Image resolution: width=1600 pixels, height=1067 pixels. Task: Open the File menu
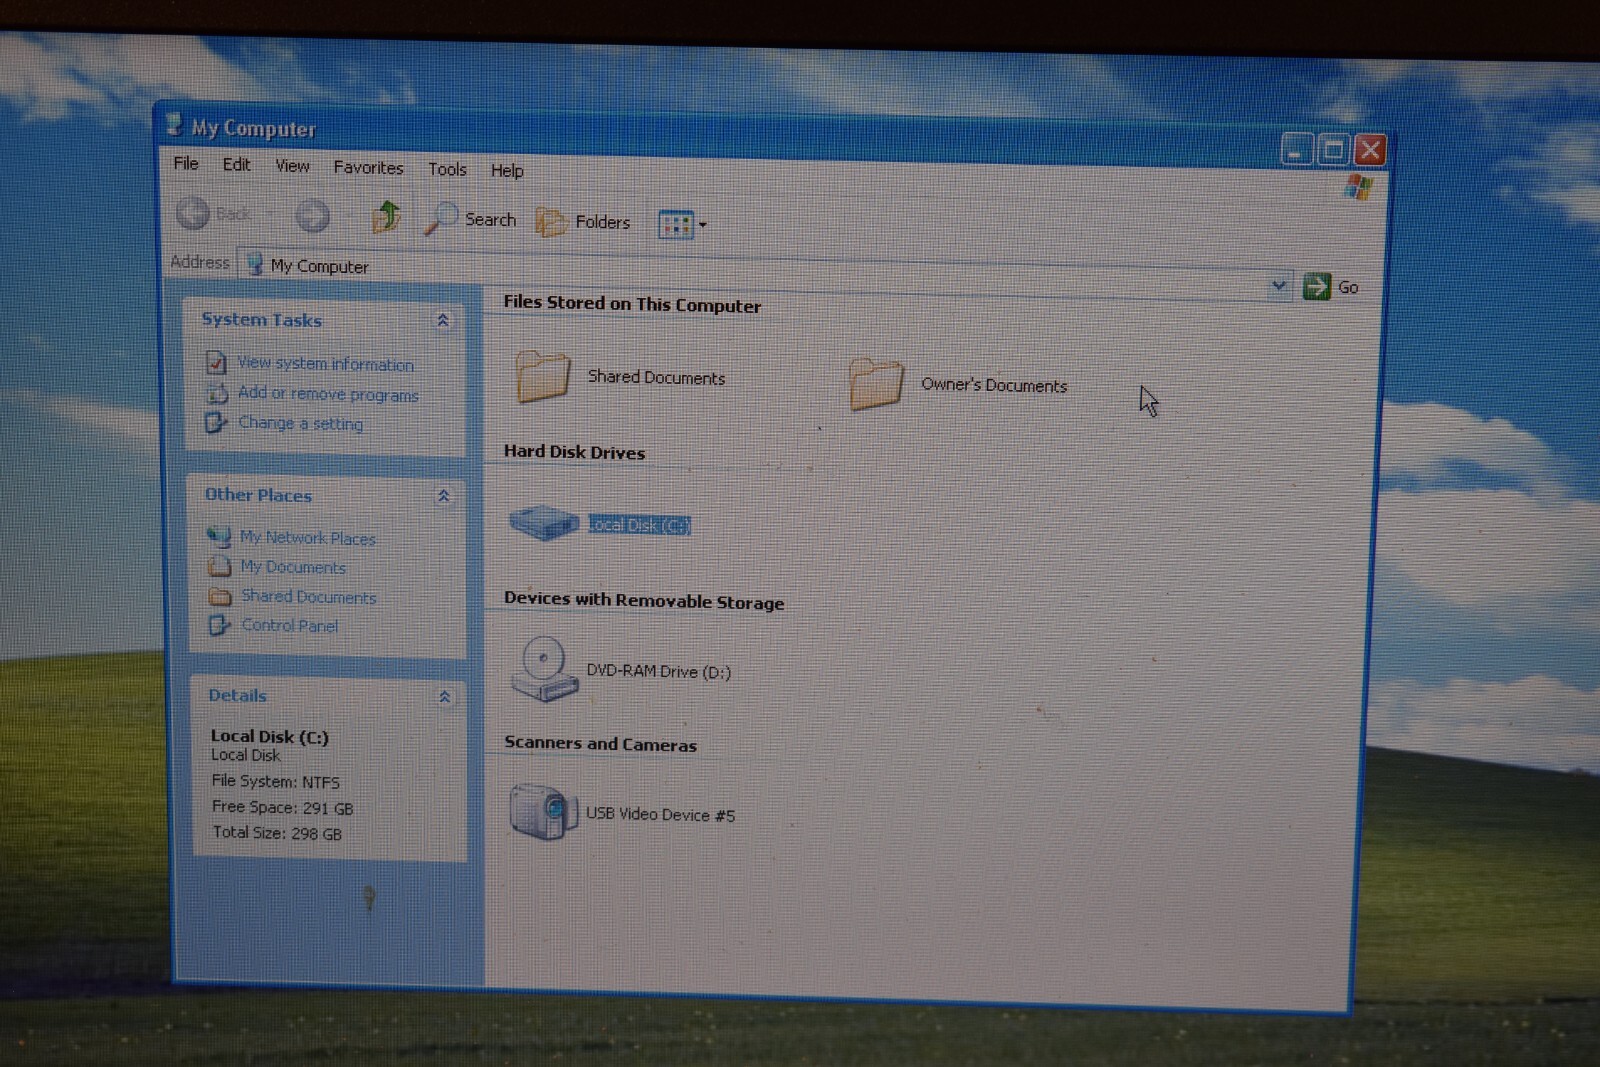(x=186, y=163)
